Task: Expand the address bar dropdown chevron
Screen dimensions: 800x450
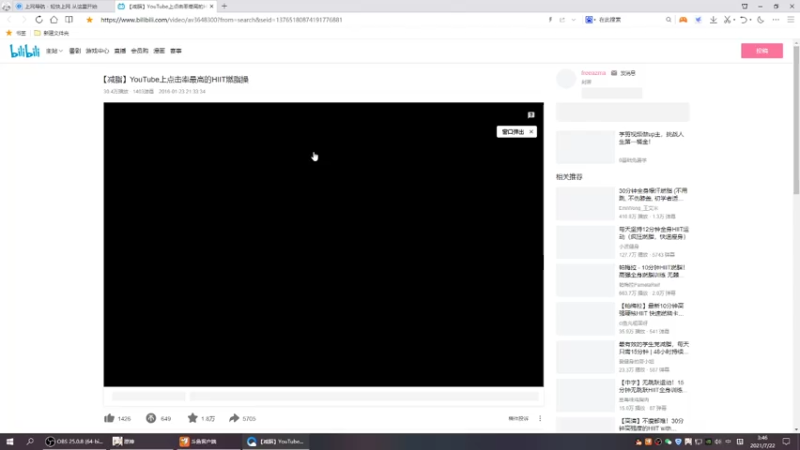Action: coord(573,20)
